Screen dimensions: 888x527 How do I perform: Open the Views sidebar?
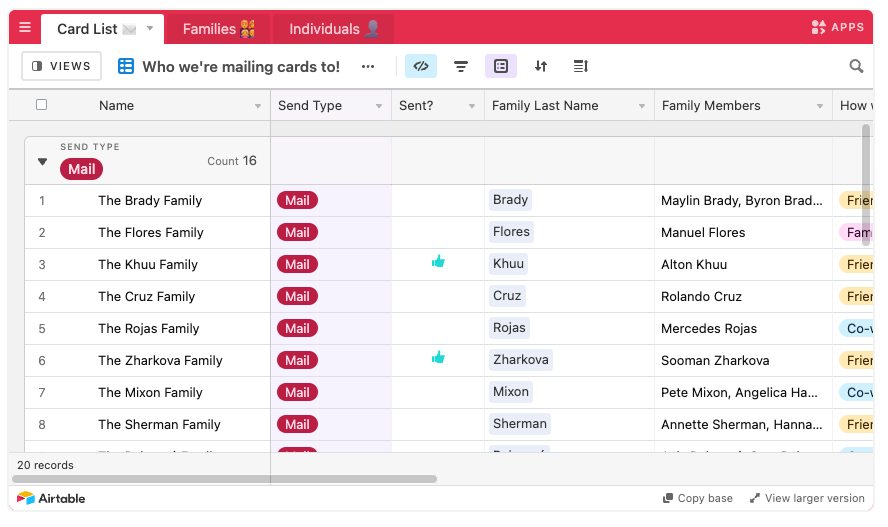62,66
